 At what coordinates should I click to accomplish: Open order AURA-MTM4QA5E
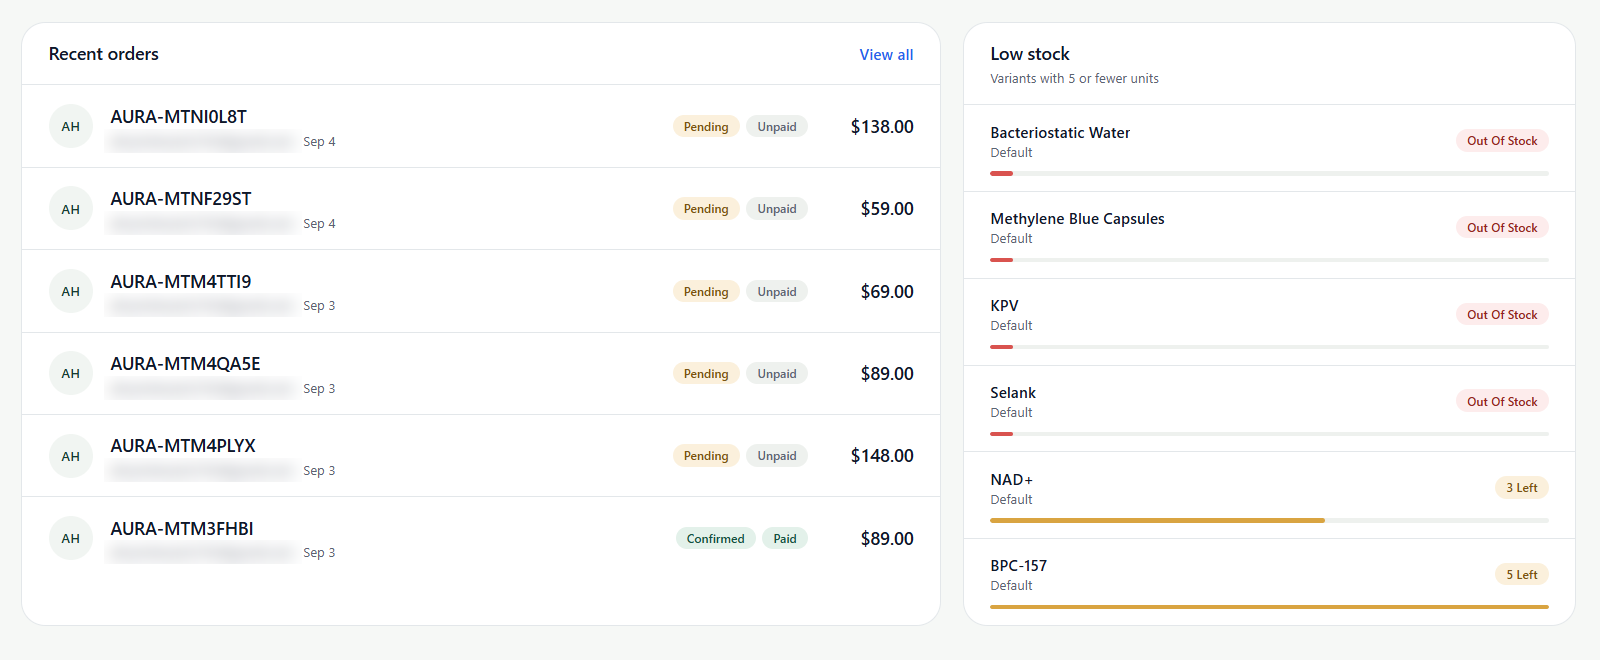point(481,373)
